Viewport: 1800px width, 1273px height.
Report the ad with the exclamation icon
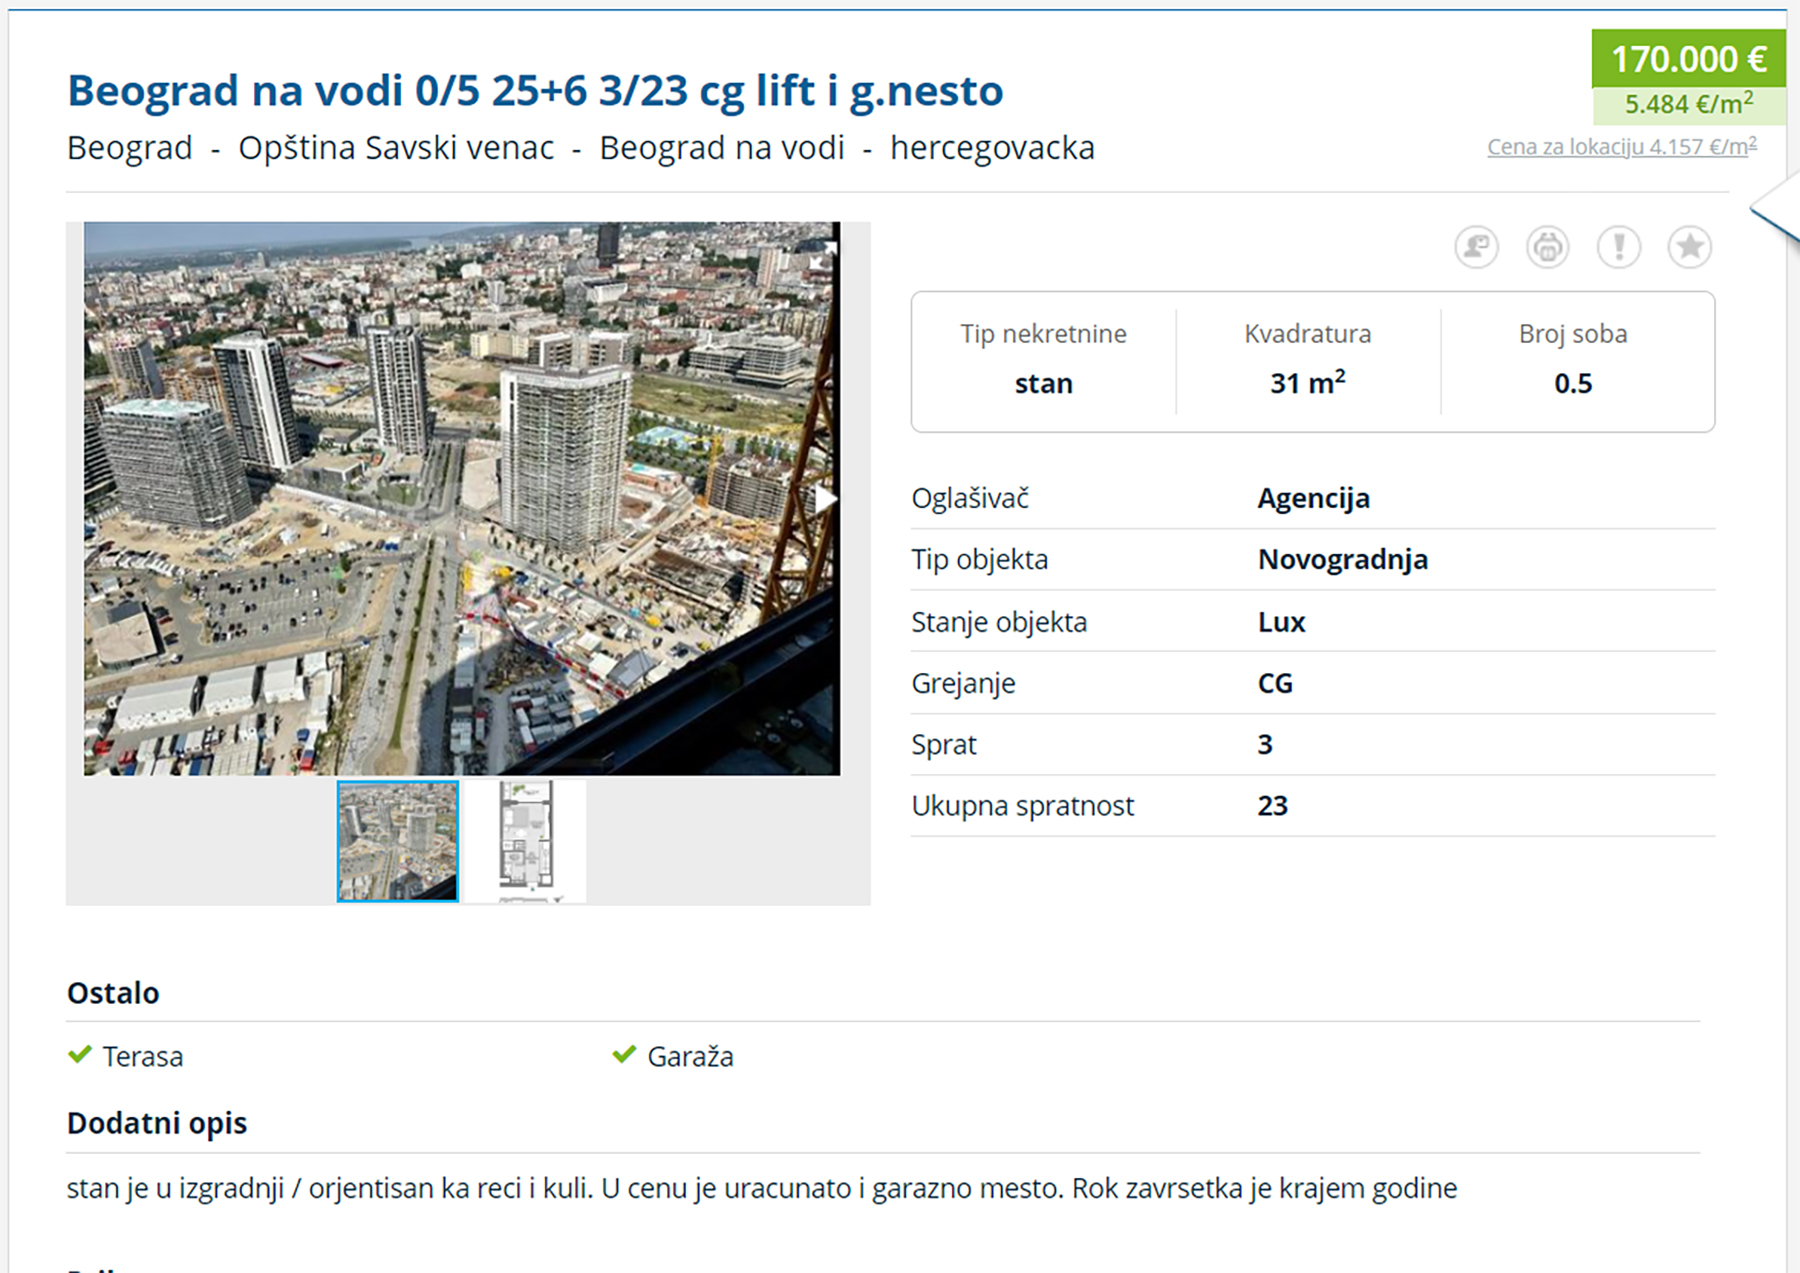click(1618, 246)
